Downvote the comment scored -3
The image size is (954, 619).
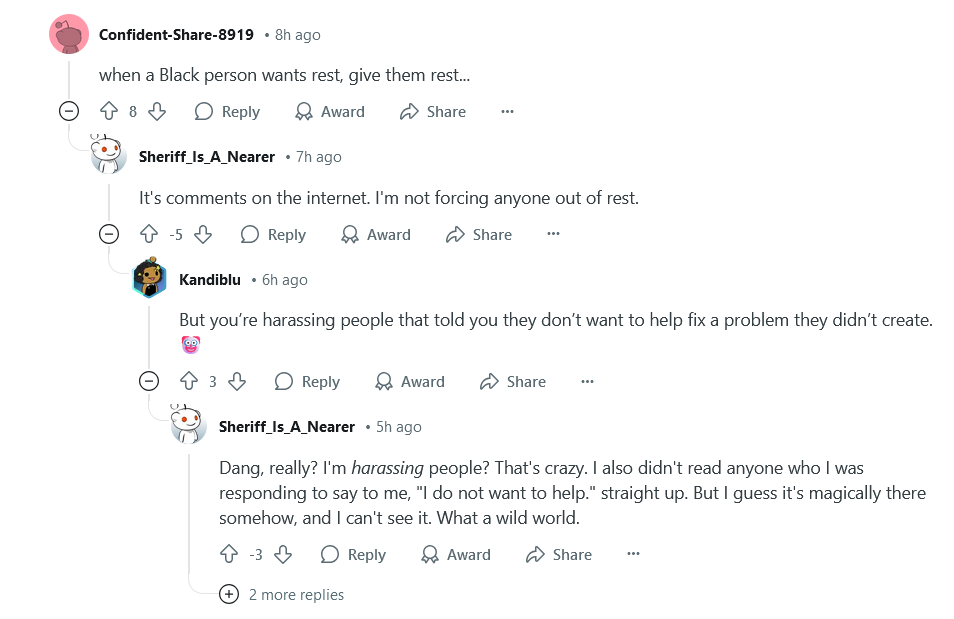tap(283, 554)
